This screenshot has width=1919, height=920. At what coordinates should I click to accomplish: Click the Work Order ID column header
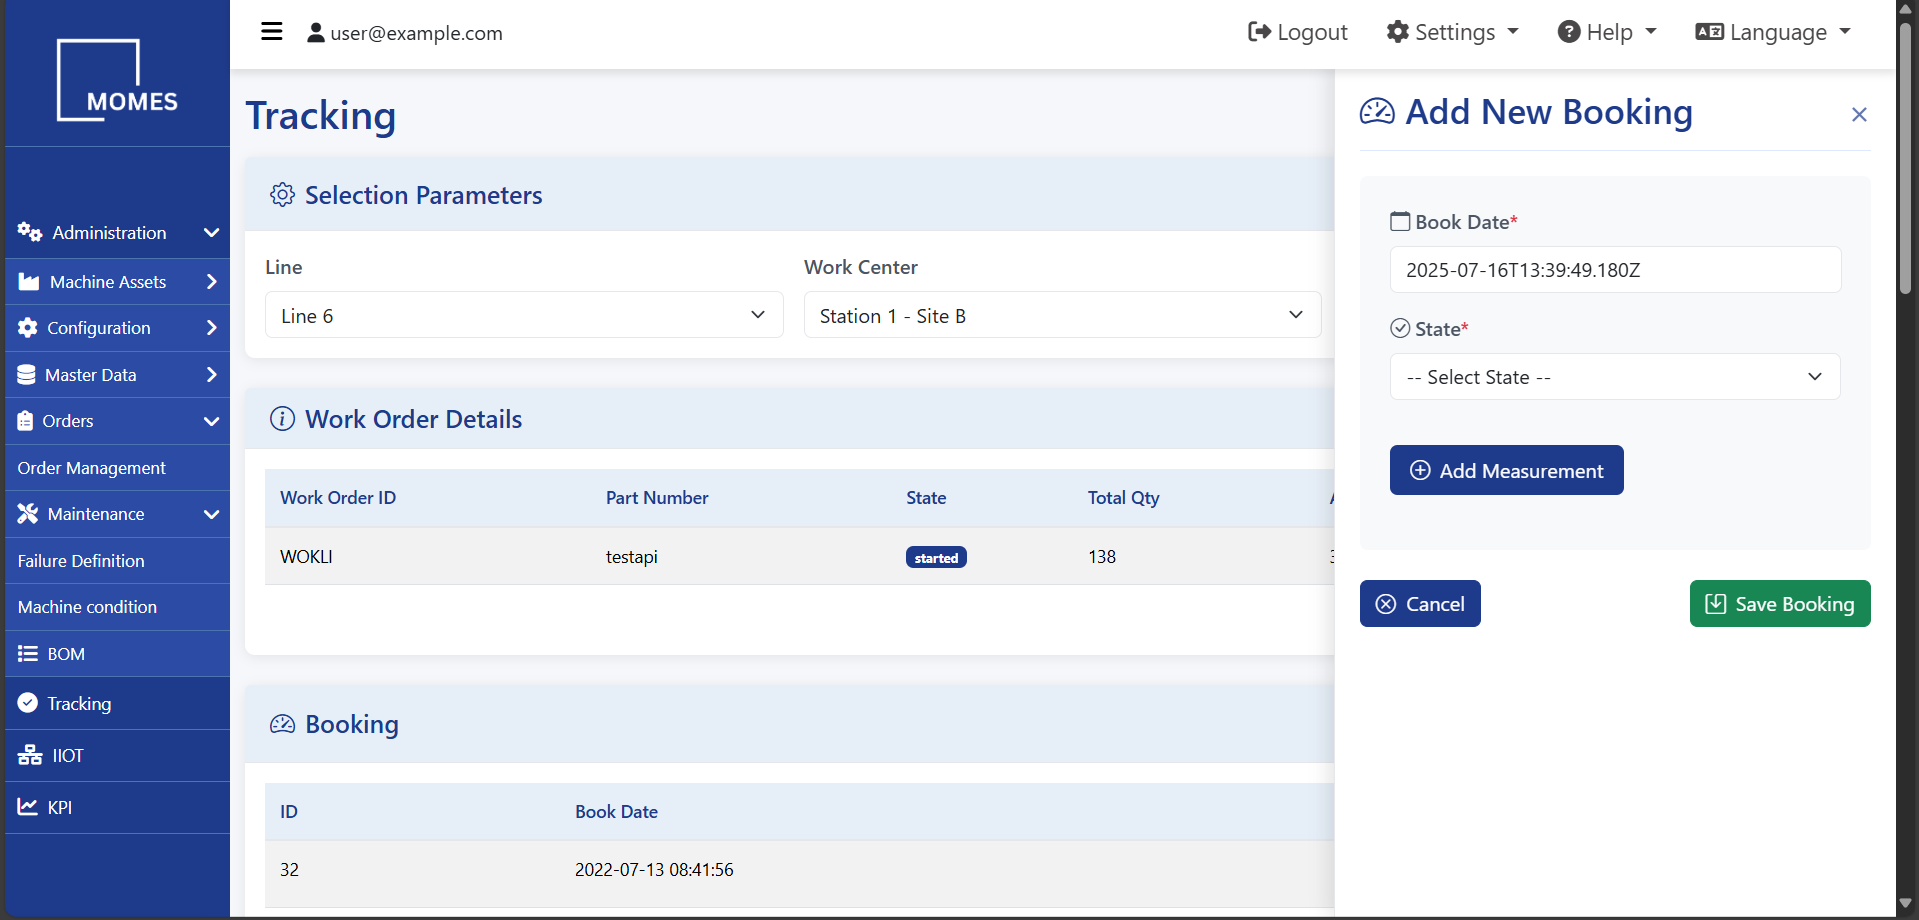pos(338,498)
